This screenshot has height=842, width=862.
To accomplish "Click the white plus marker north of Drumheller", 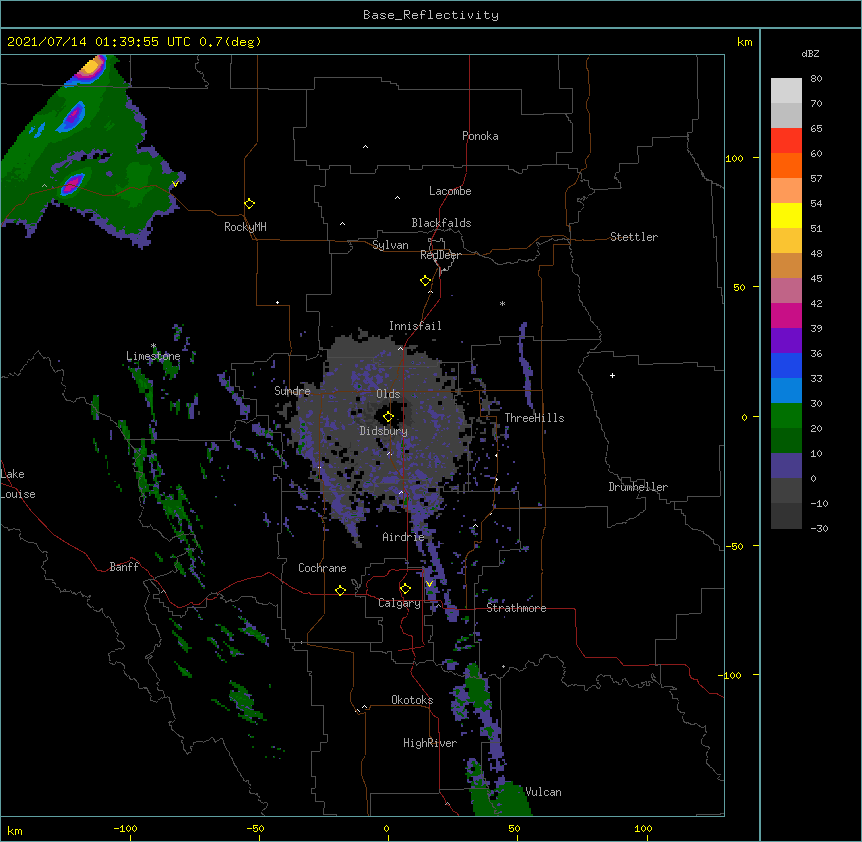I will (x=612, y=375).
